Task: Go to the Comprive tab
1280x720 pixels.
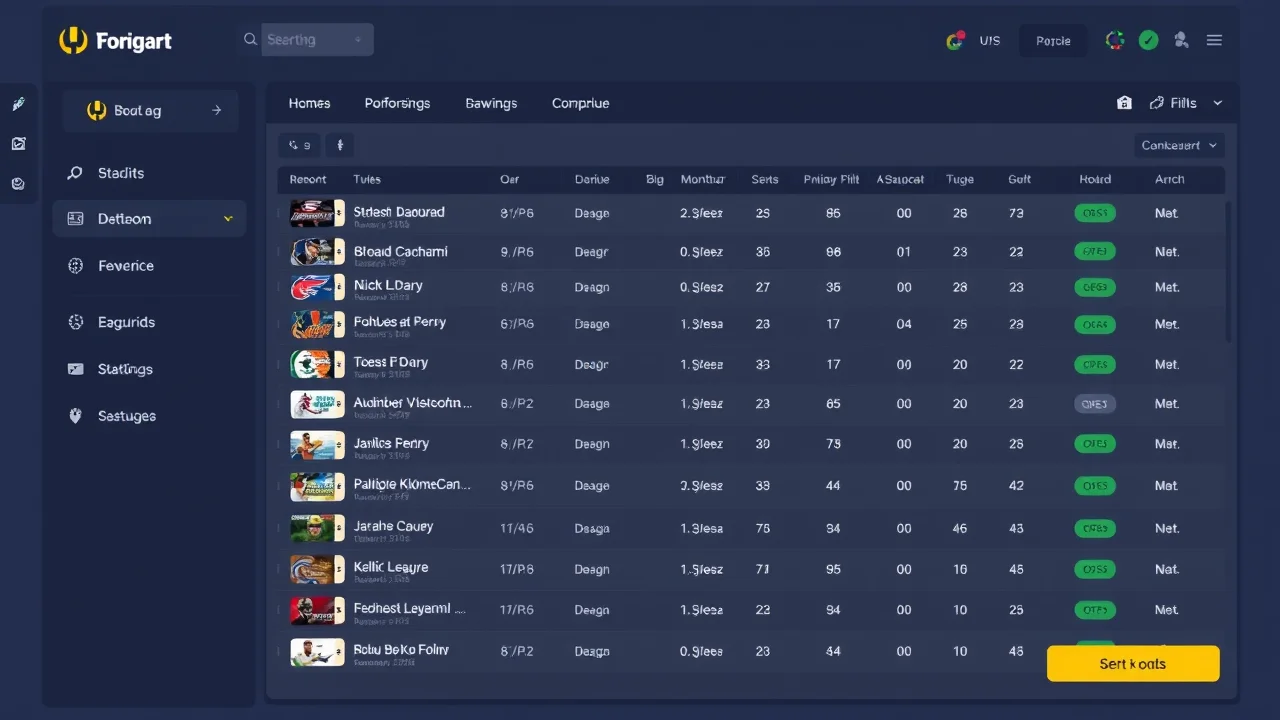Action: click(580, 103)
